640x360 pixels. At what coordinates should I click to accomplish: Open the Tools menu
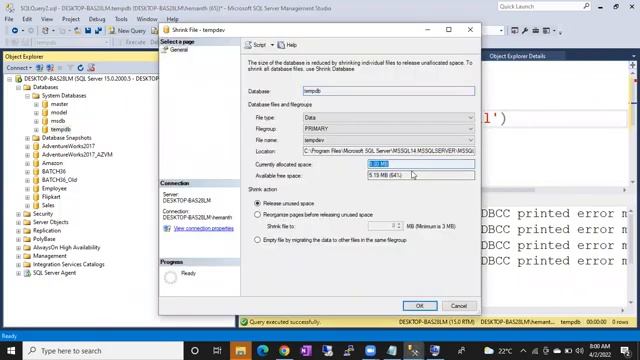point(121,19)
